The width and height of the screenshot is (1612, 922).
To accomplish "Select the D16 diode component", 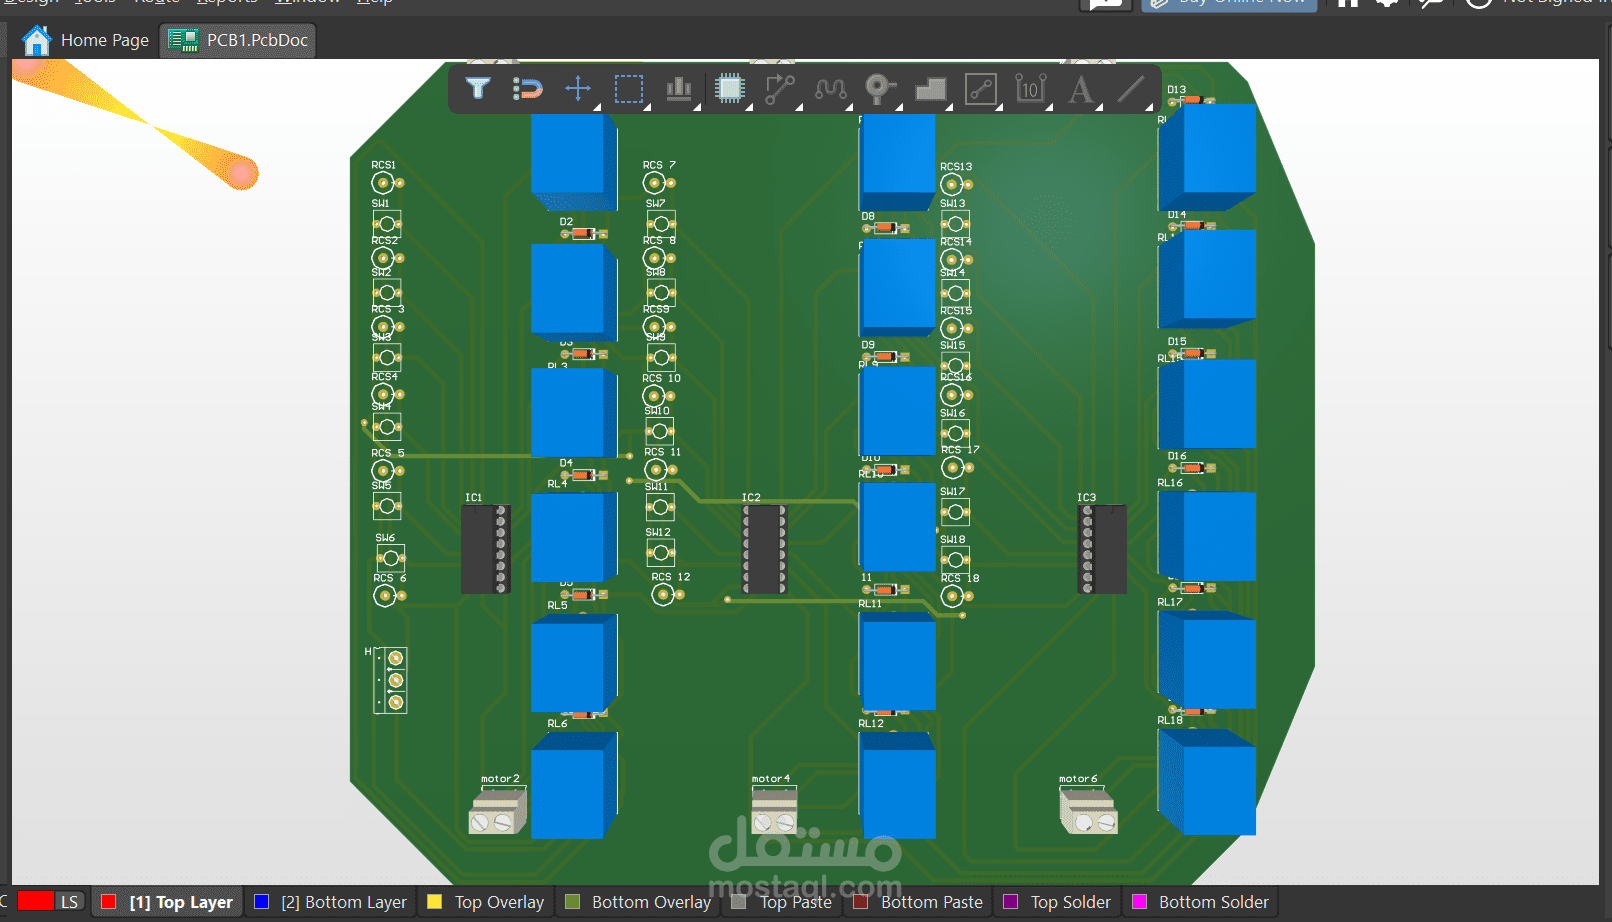I will click(1192, 467).
